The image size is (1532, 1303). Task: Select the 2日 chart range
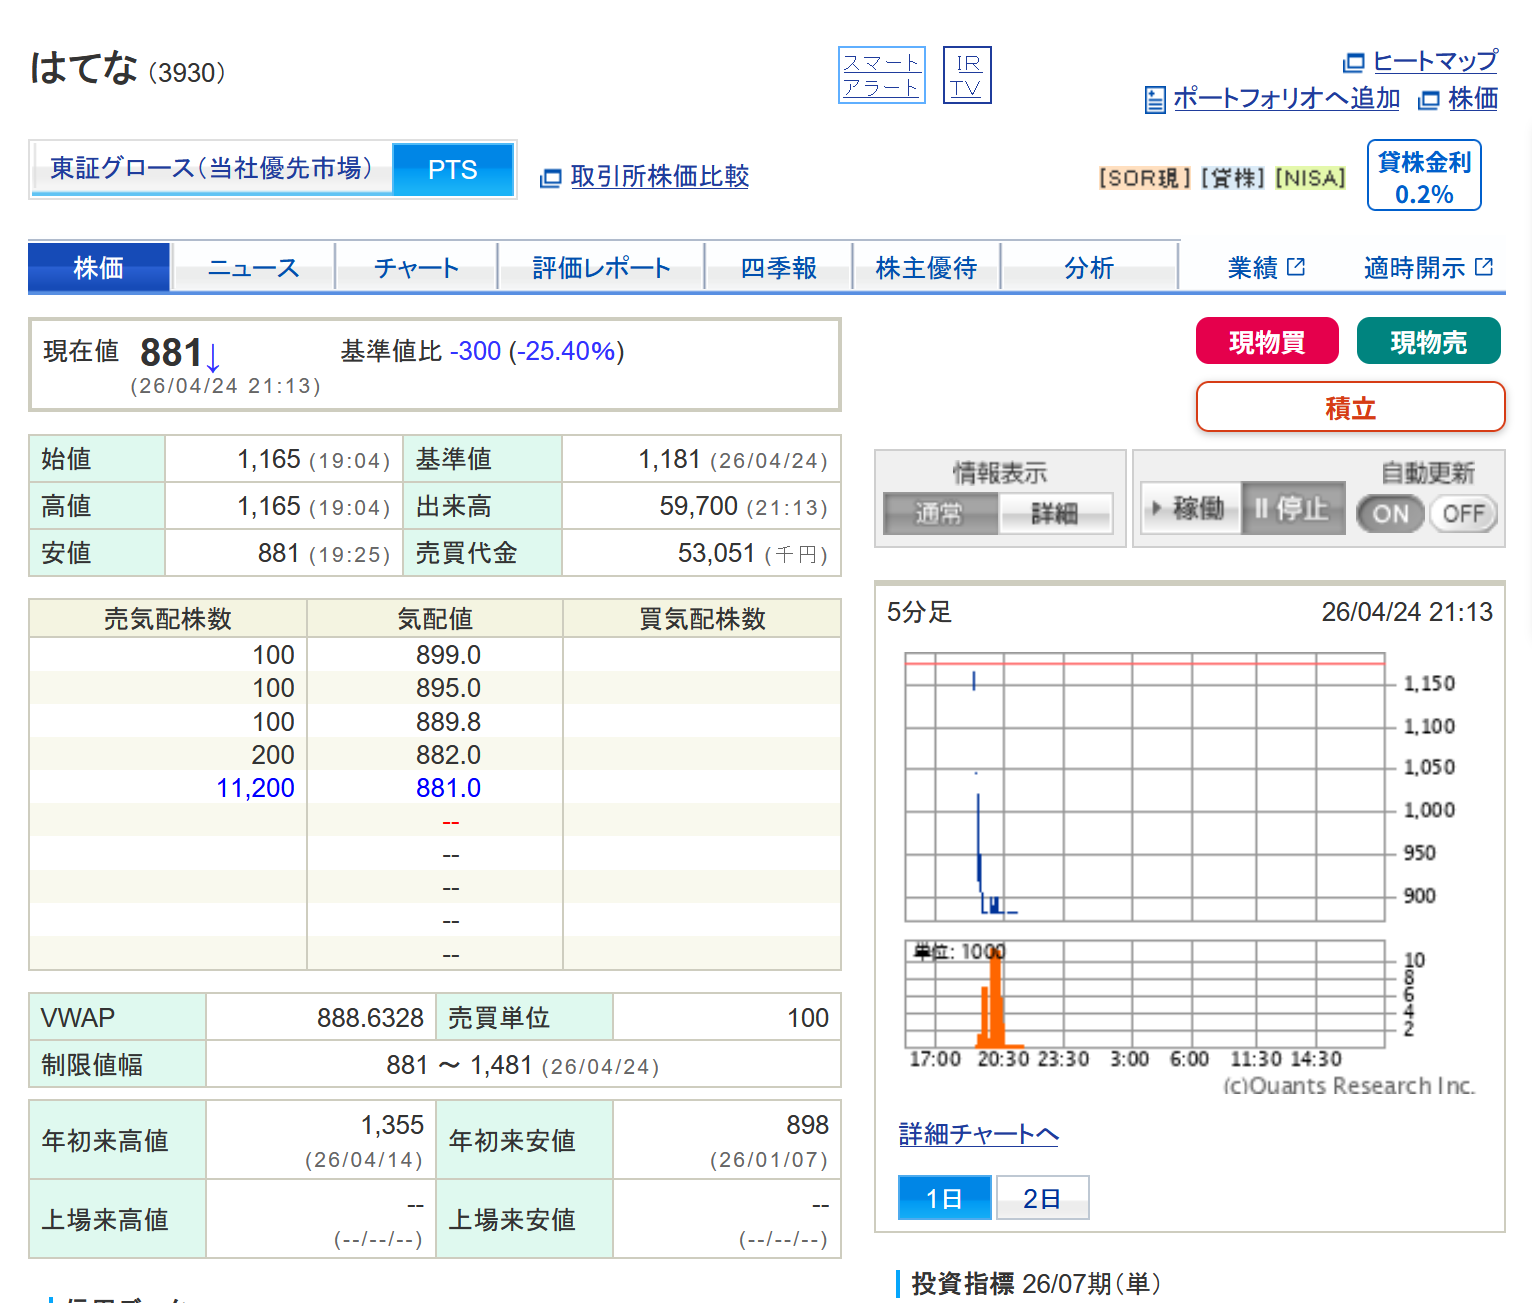click(1042, 1198)
